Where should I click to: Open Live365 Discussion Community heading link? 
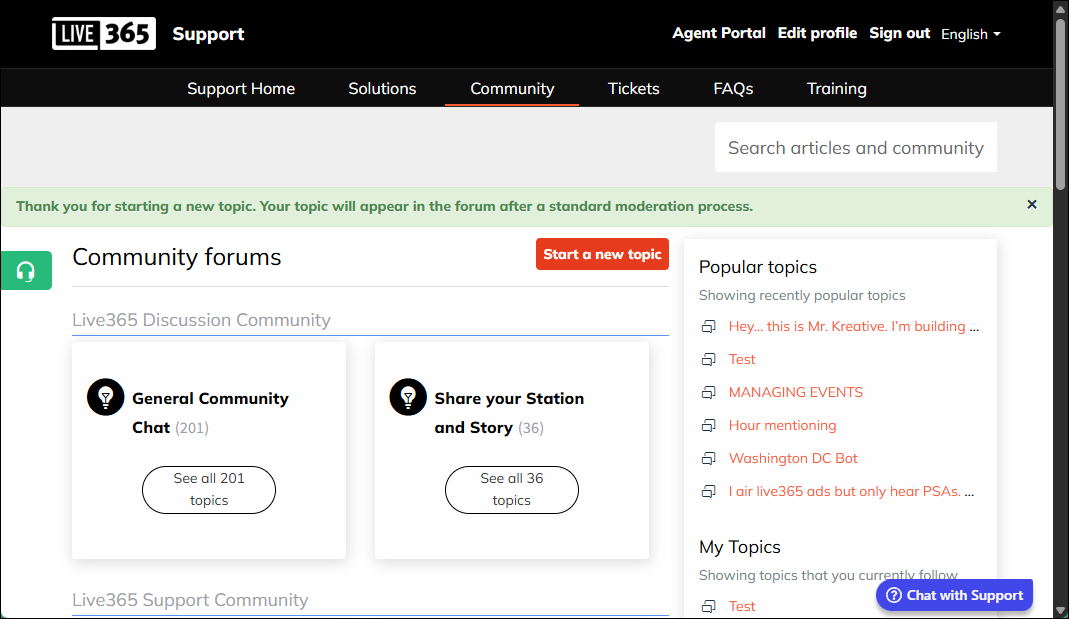click(202, 320)
